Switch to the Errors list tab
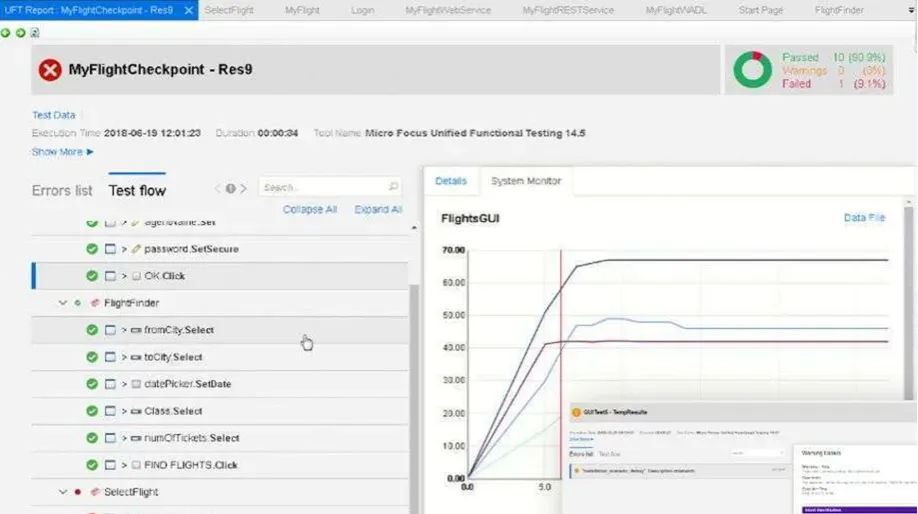The height and width of the screenshot is (514, 918). pos(62,191)
